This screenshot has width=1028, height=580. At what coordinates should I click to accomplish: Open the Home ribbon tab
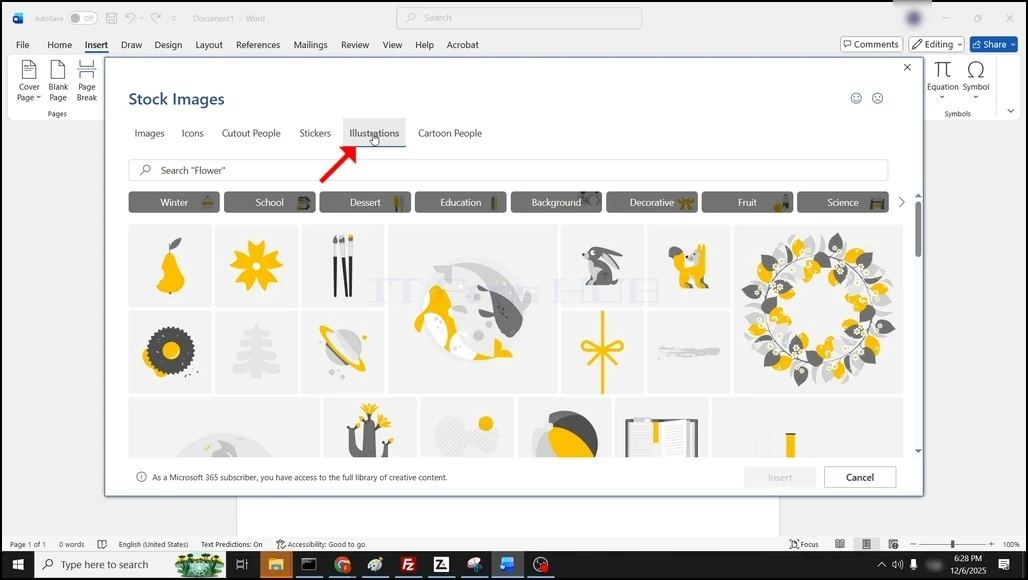(x=60, y=45)
